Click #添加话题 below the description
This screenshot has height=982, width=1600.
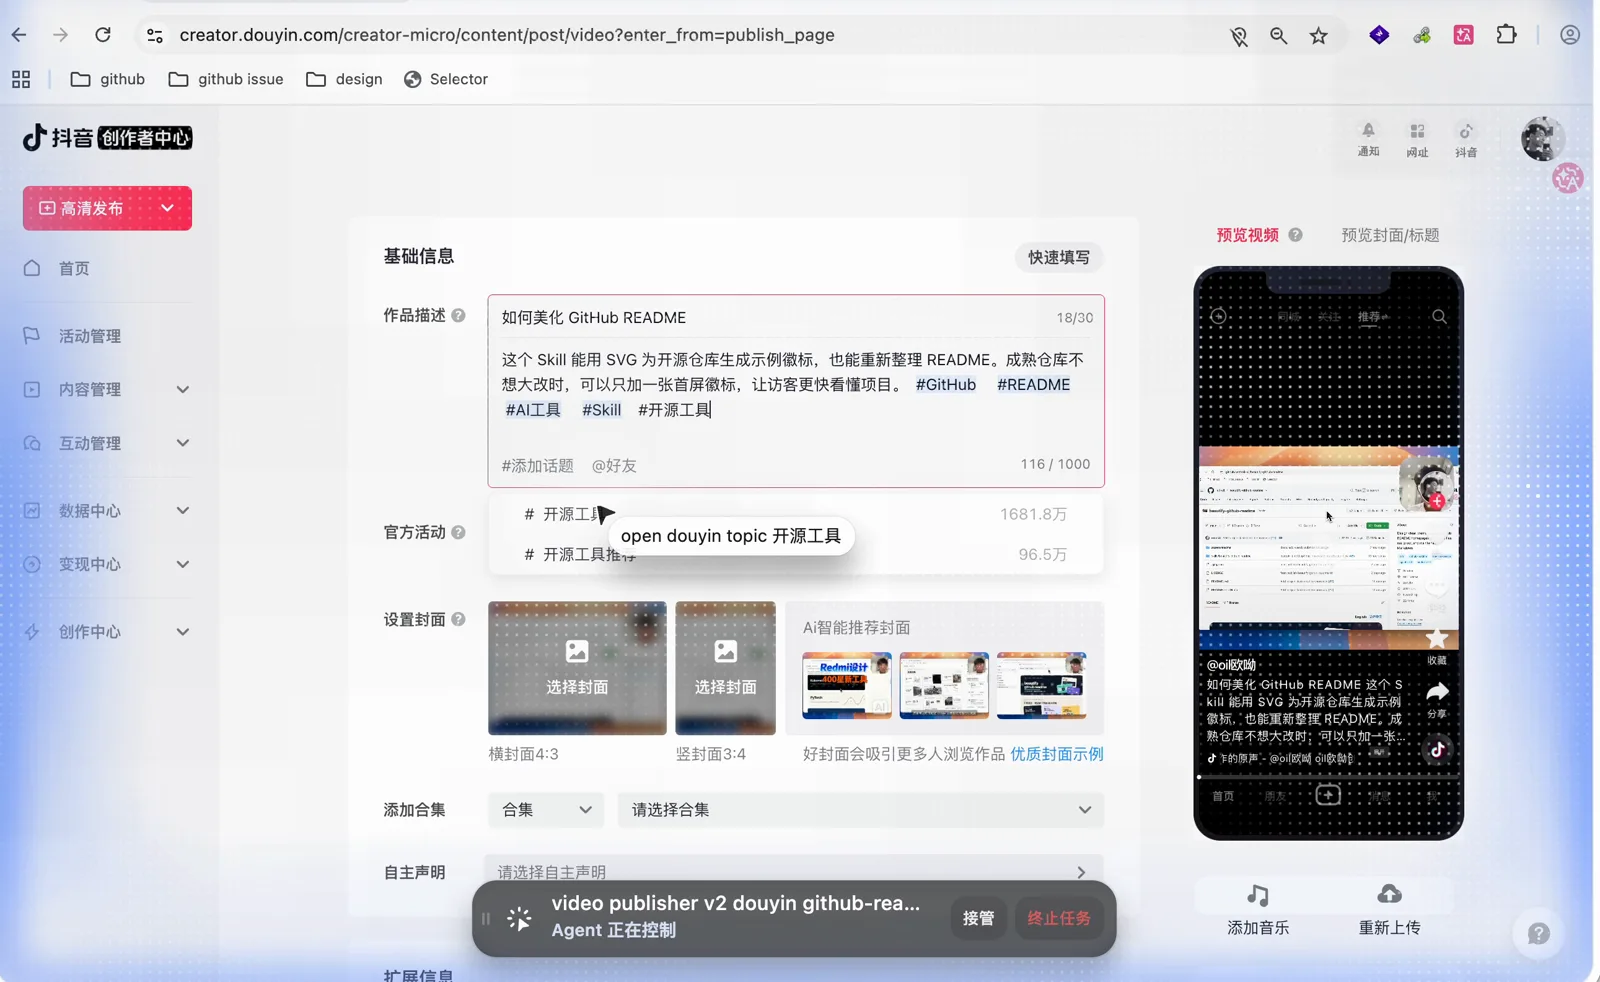[537, 466]
